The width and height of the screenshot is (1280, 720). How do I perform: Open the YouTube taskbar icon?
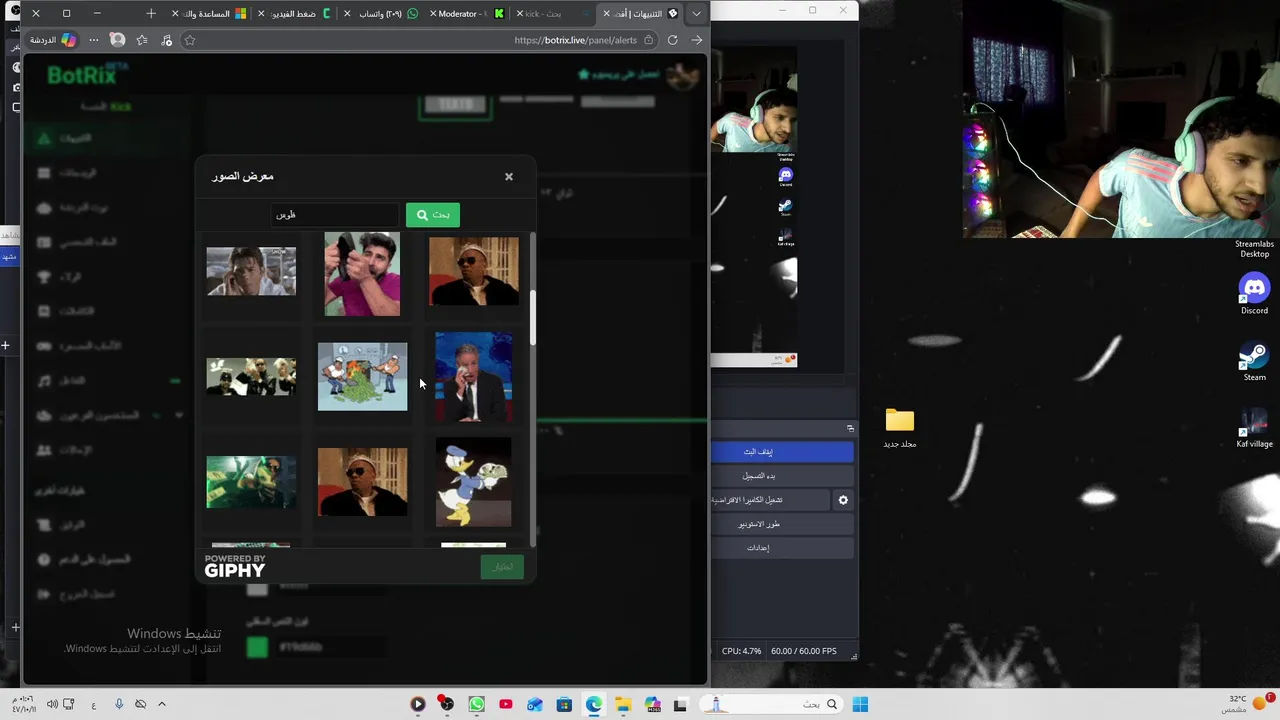(x=505, y=704)
